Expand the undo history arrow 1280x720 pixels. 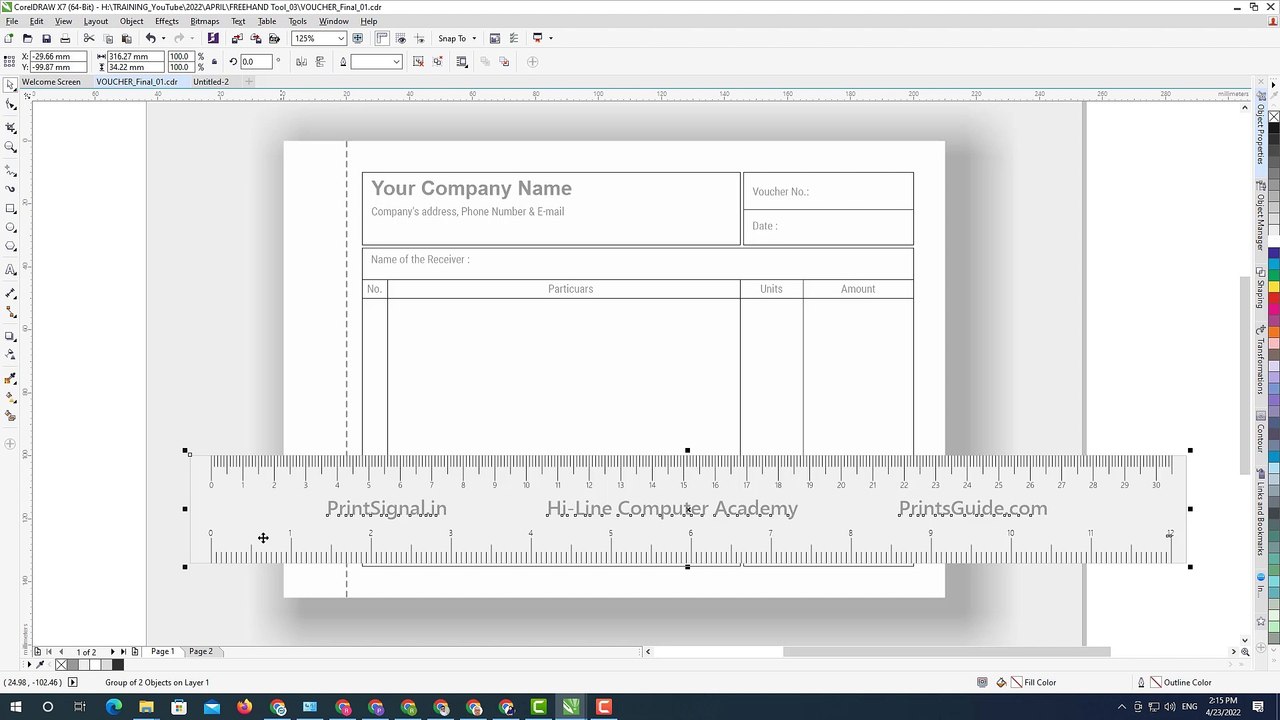pyautogui.click(x=163, y=38)
